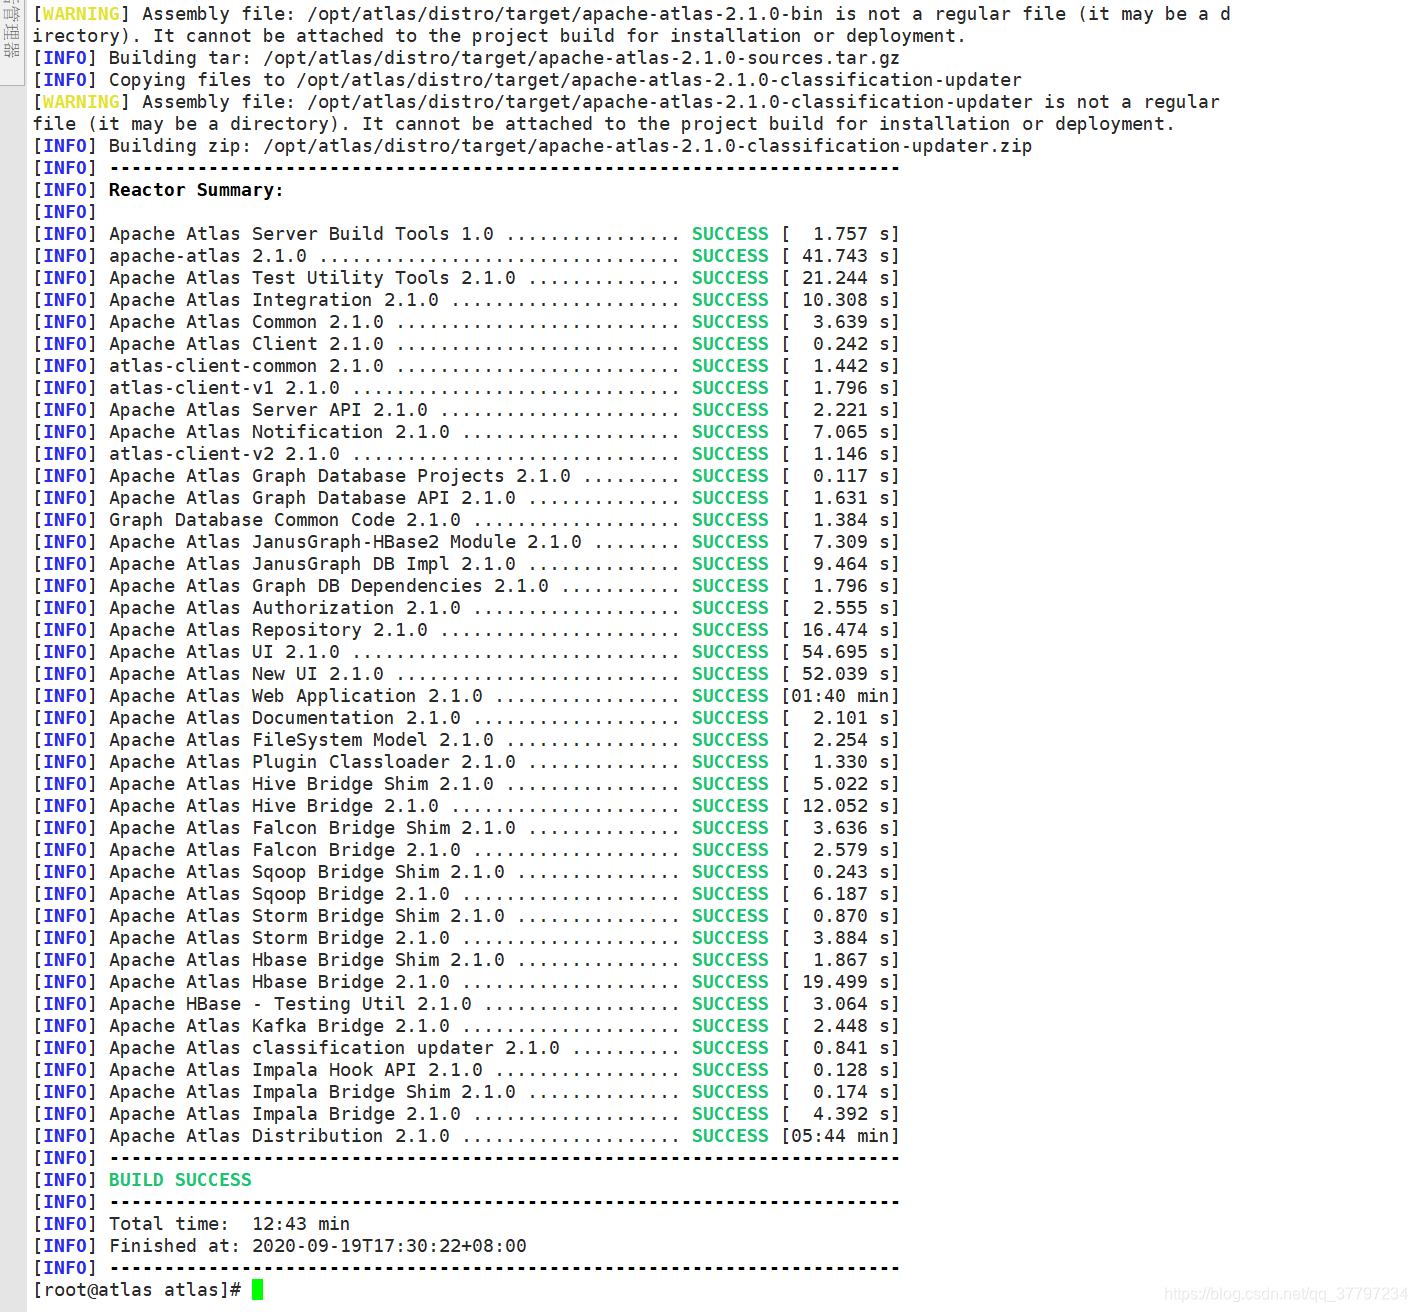Image resolution: width=1417 pixels, height=1312 pixels.
Task: Click the 'Reactor Summary:' heading text
Action: (x=196, y=190)
